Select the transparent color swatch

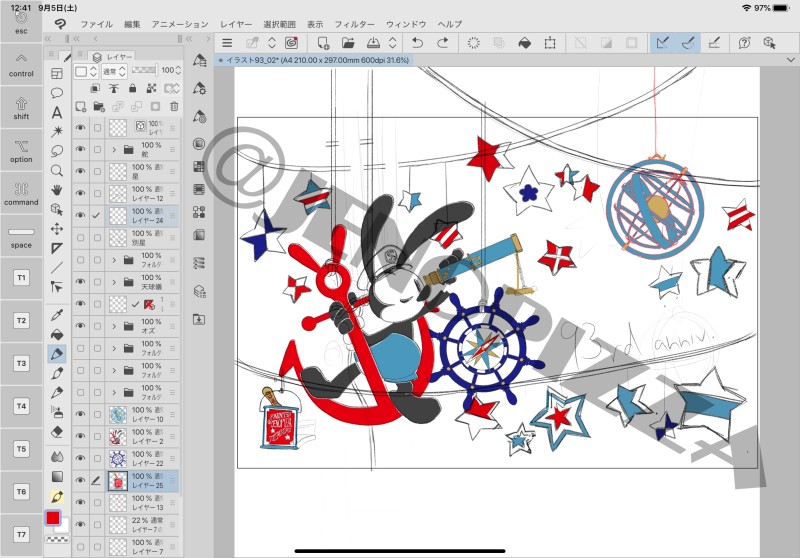[x=57, y=539]
